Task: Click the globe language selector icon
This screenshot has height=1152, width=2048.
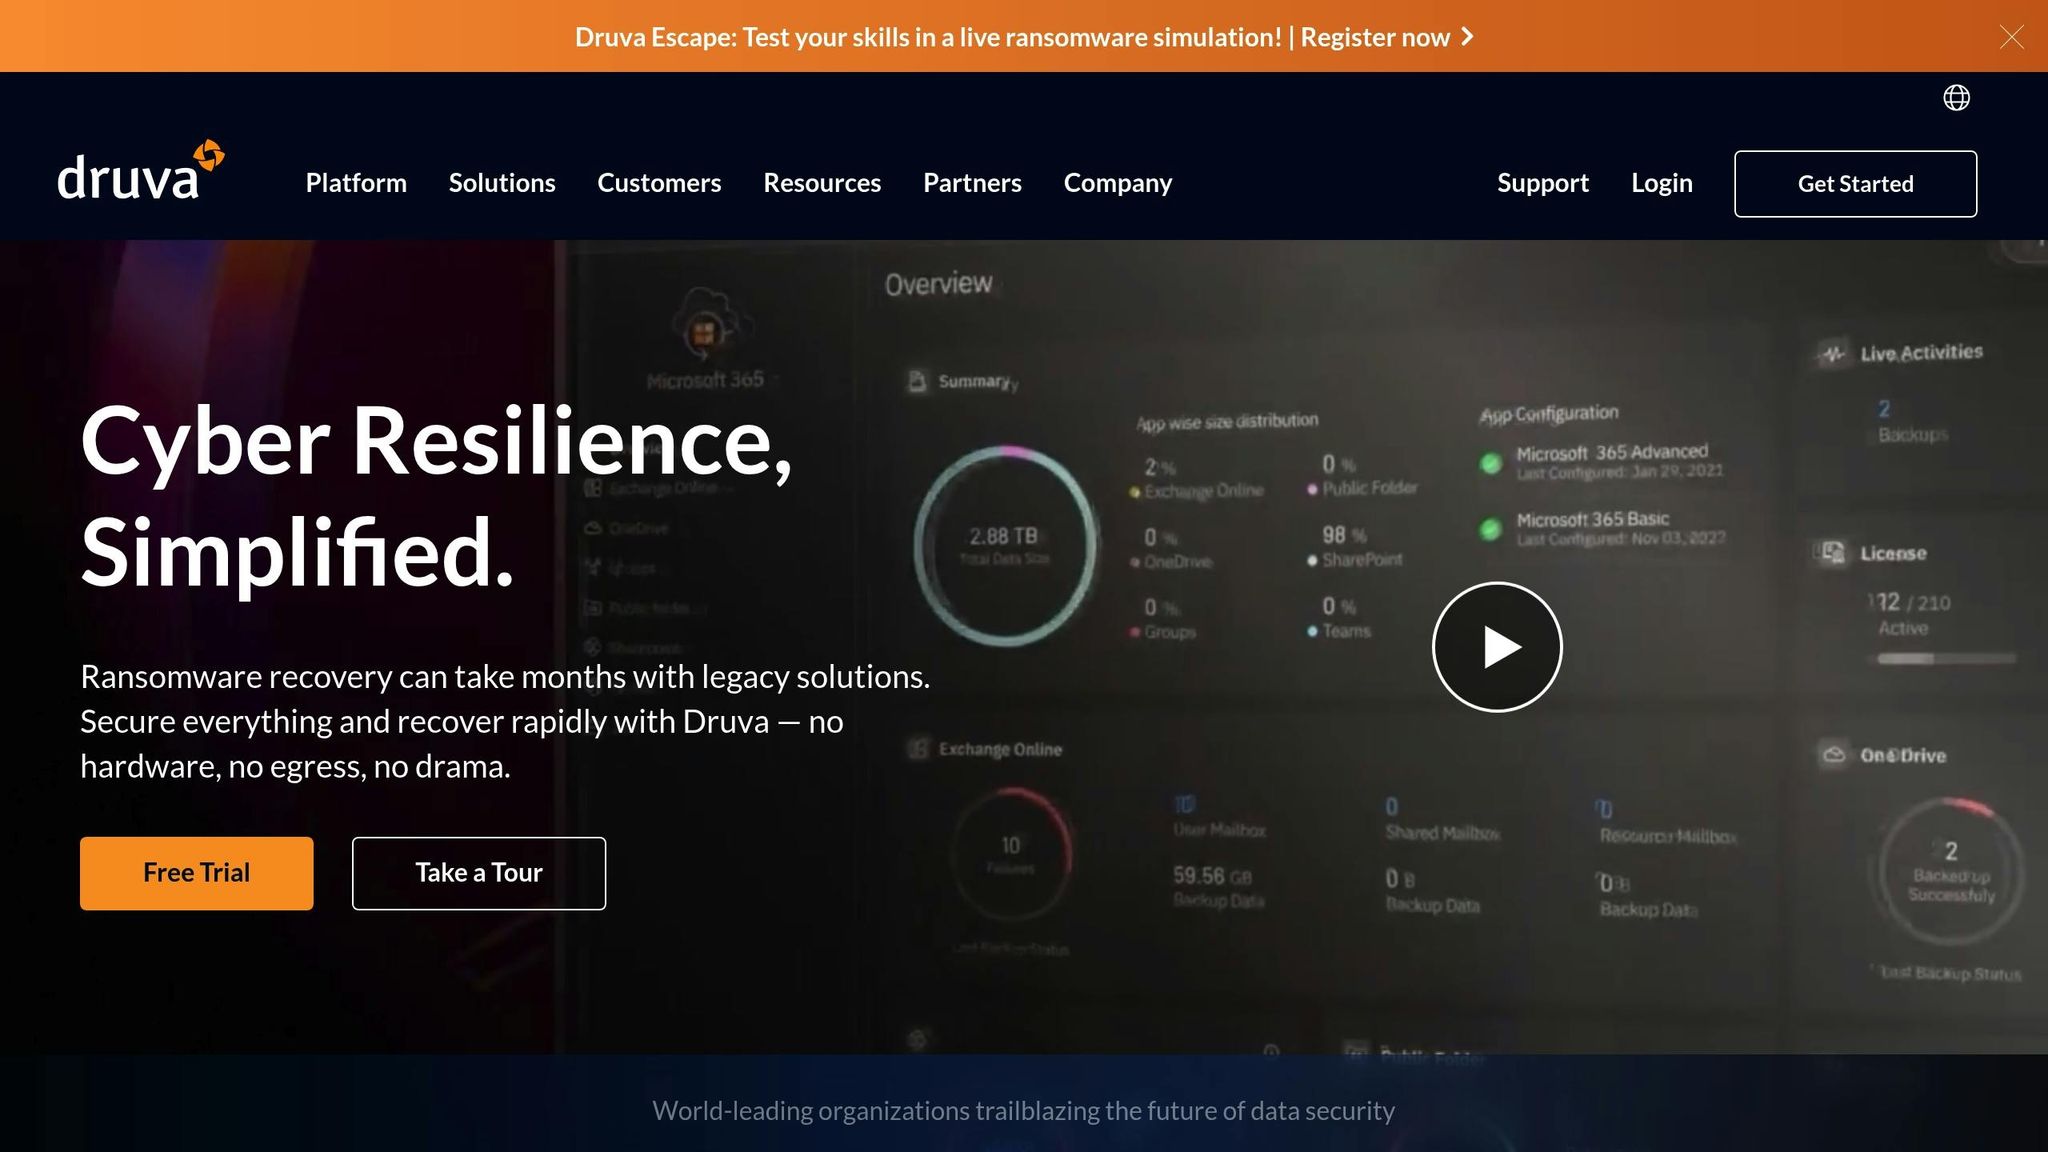Action: pyautogui.click(x=1956, y=98)
